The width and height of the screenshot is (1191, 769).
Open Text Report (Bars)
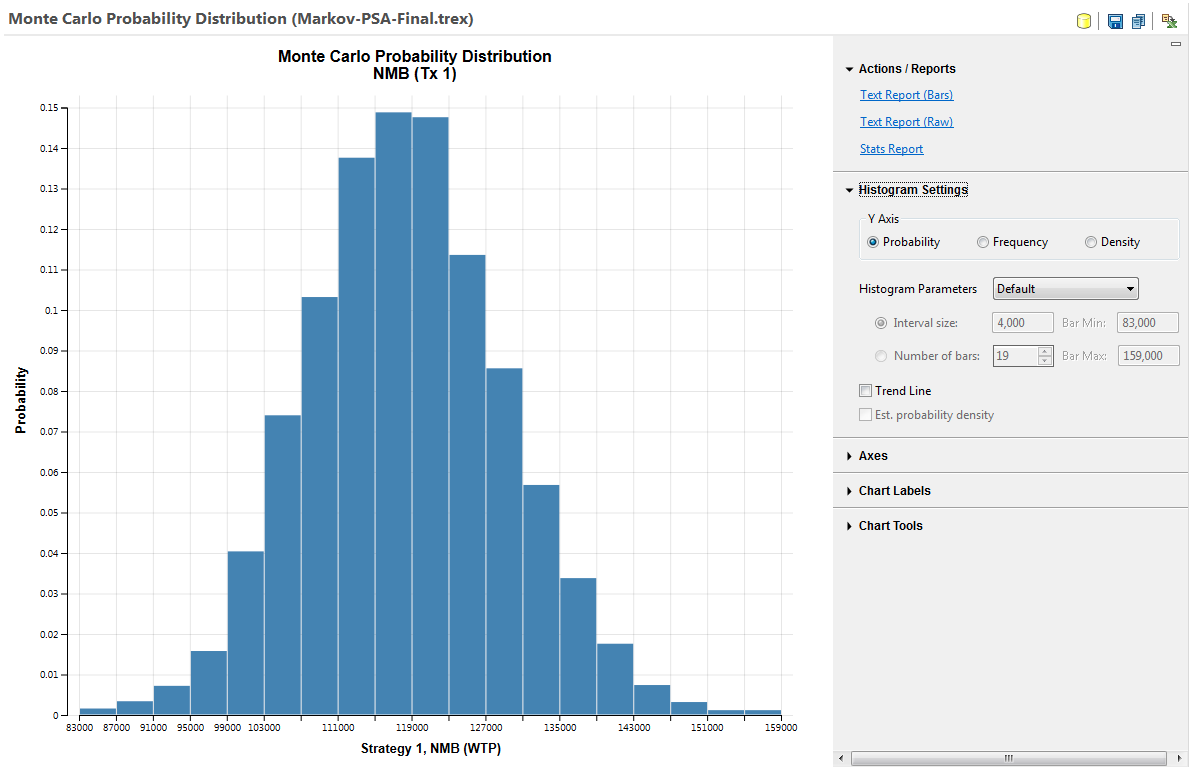coord(906,94)
